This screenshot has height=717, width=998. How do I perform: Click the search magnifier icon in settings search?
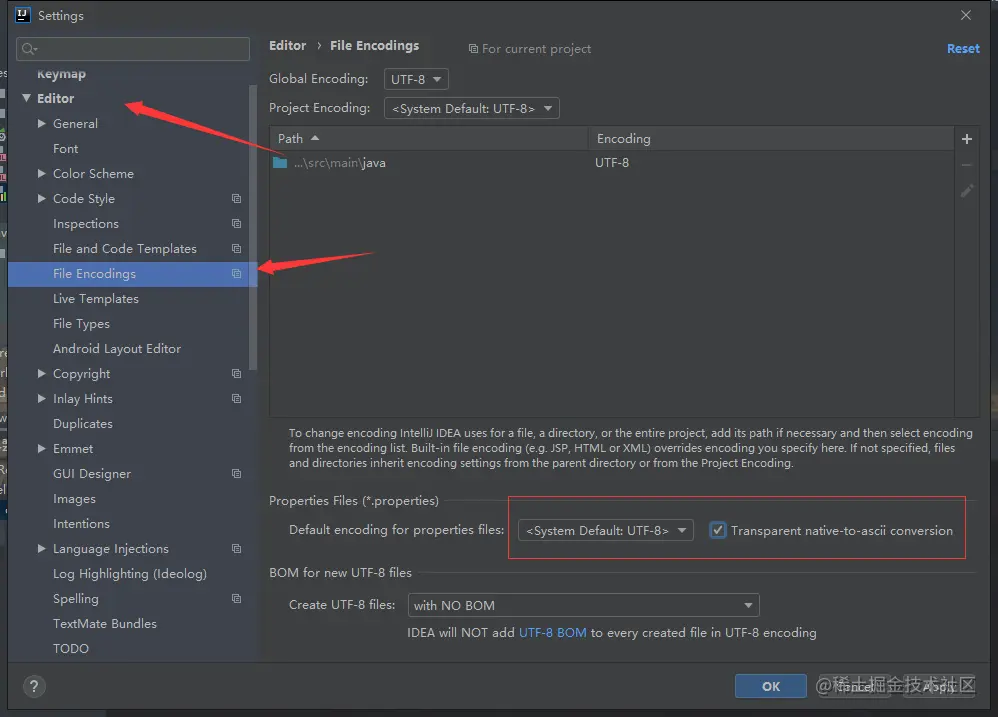pos(29,49)
